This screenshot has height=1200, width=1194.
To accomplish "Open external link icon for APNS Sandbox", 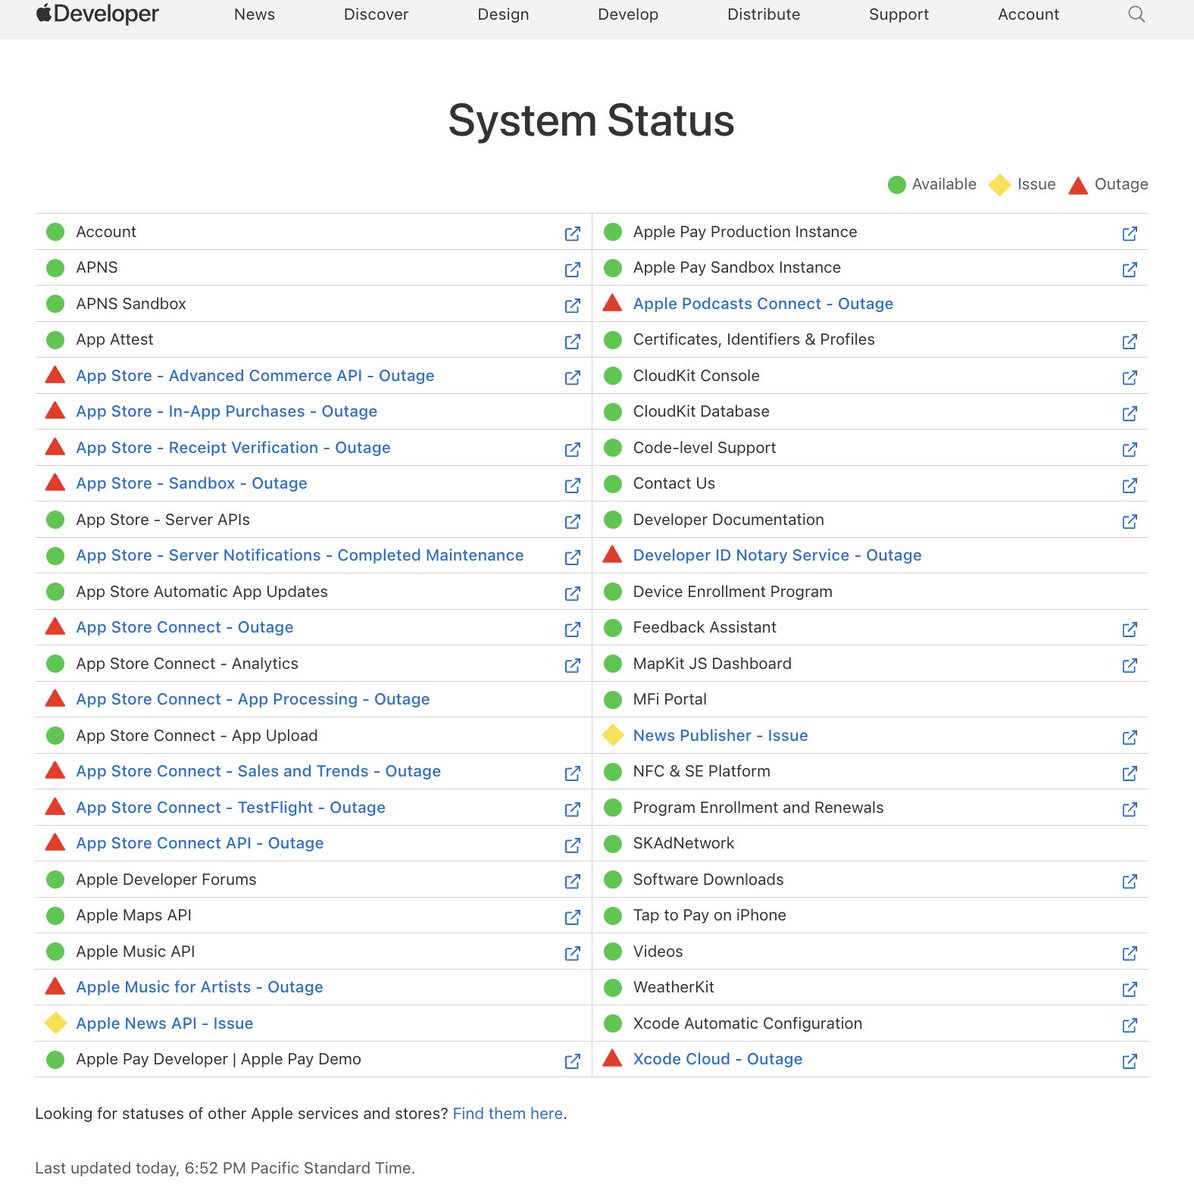I will pyautogui.click(x=572, y=305).
